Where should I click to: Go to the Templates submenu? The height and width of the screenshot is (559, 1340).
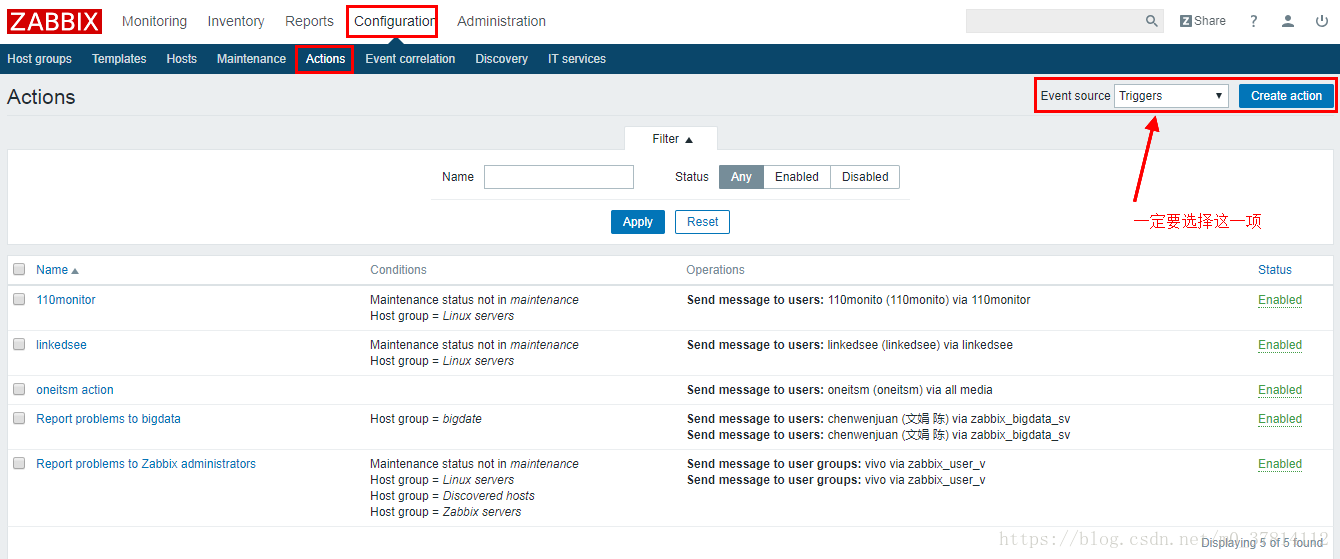click(119, 59)
